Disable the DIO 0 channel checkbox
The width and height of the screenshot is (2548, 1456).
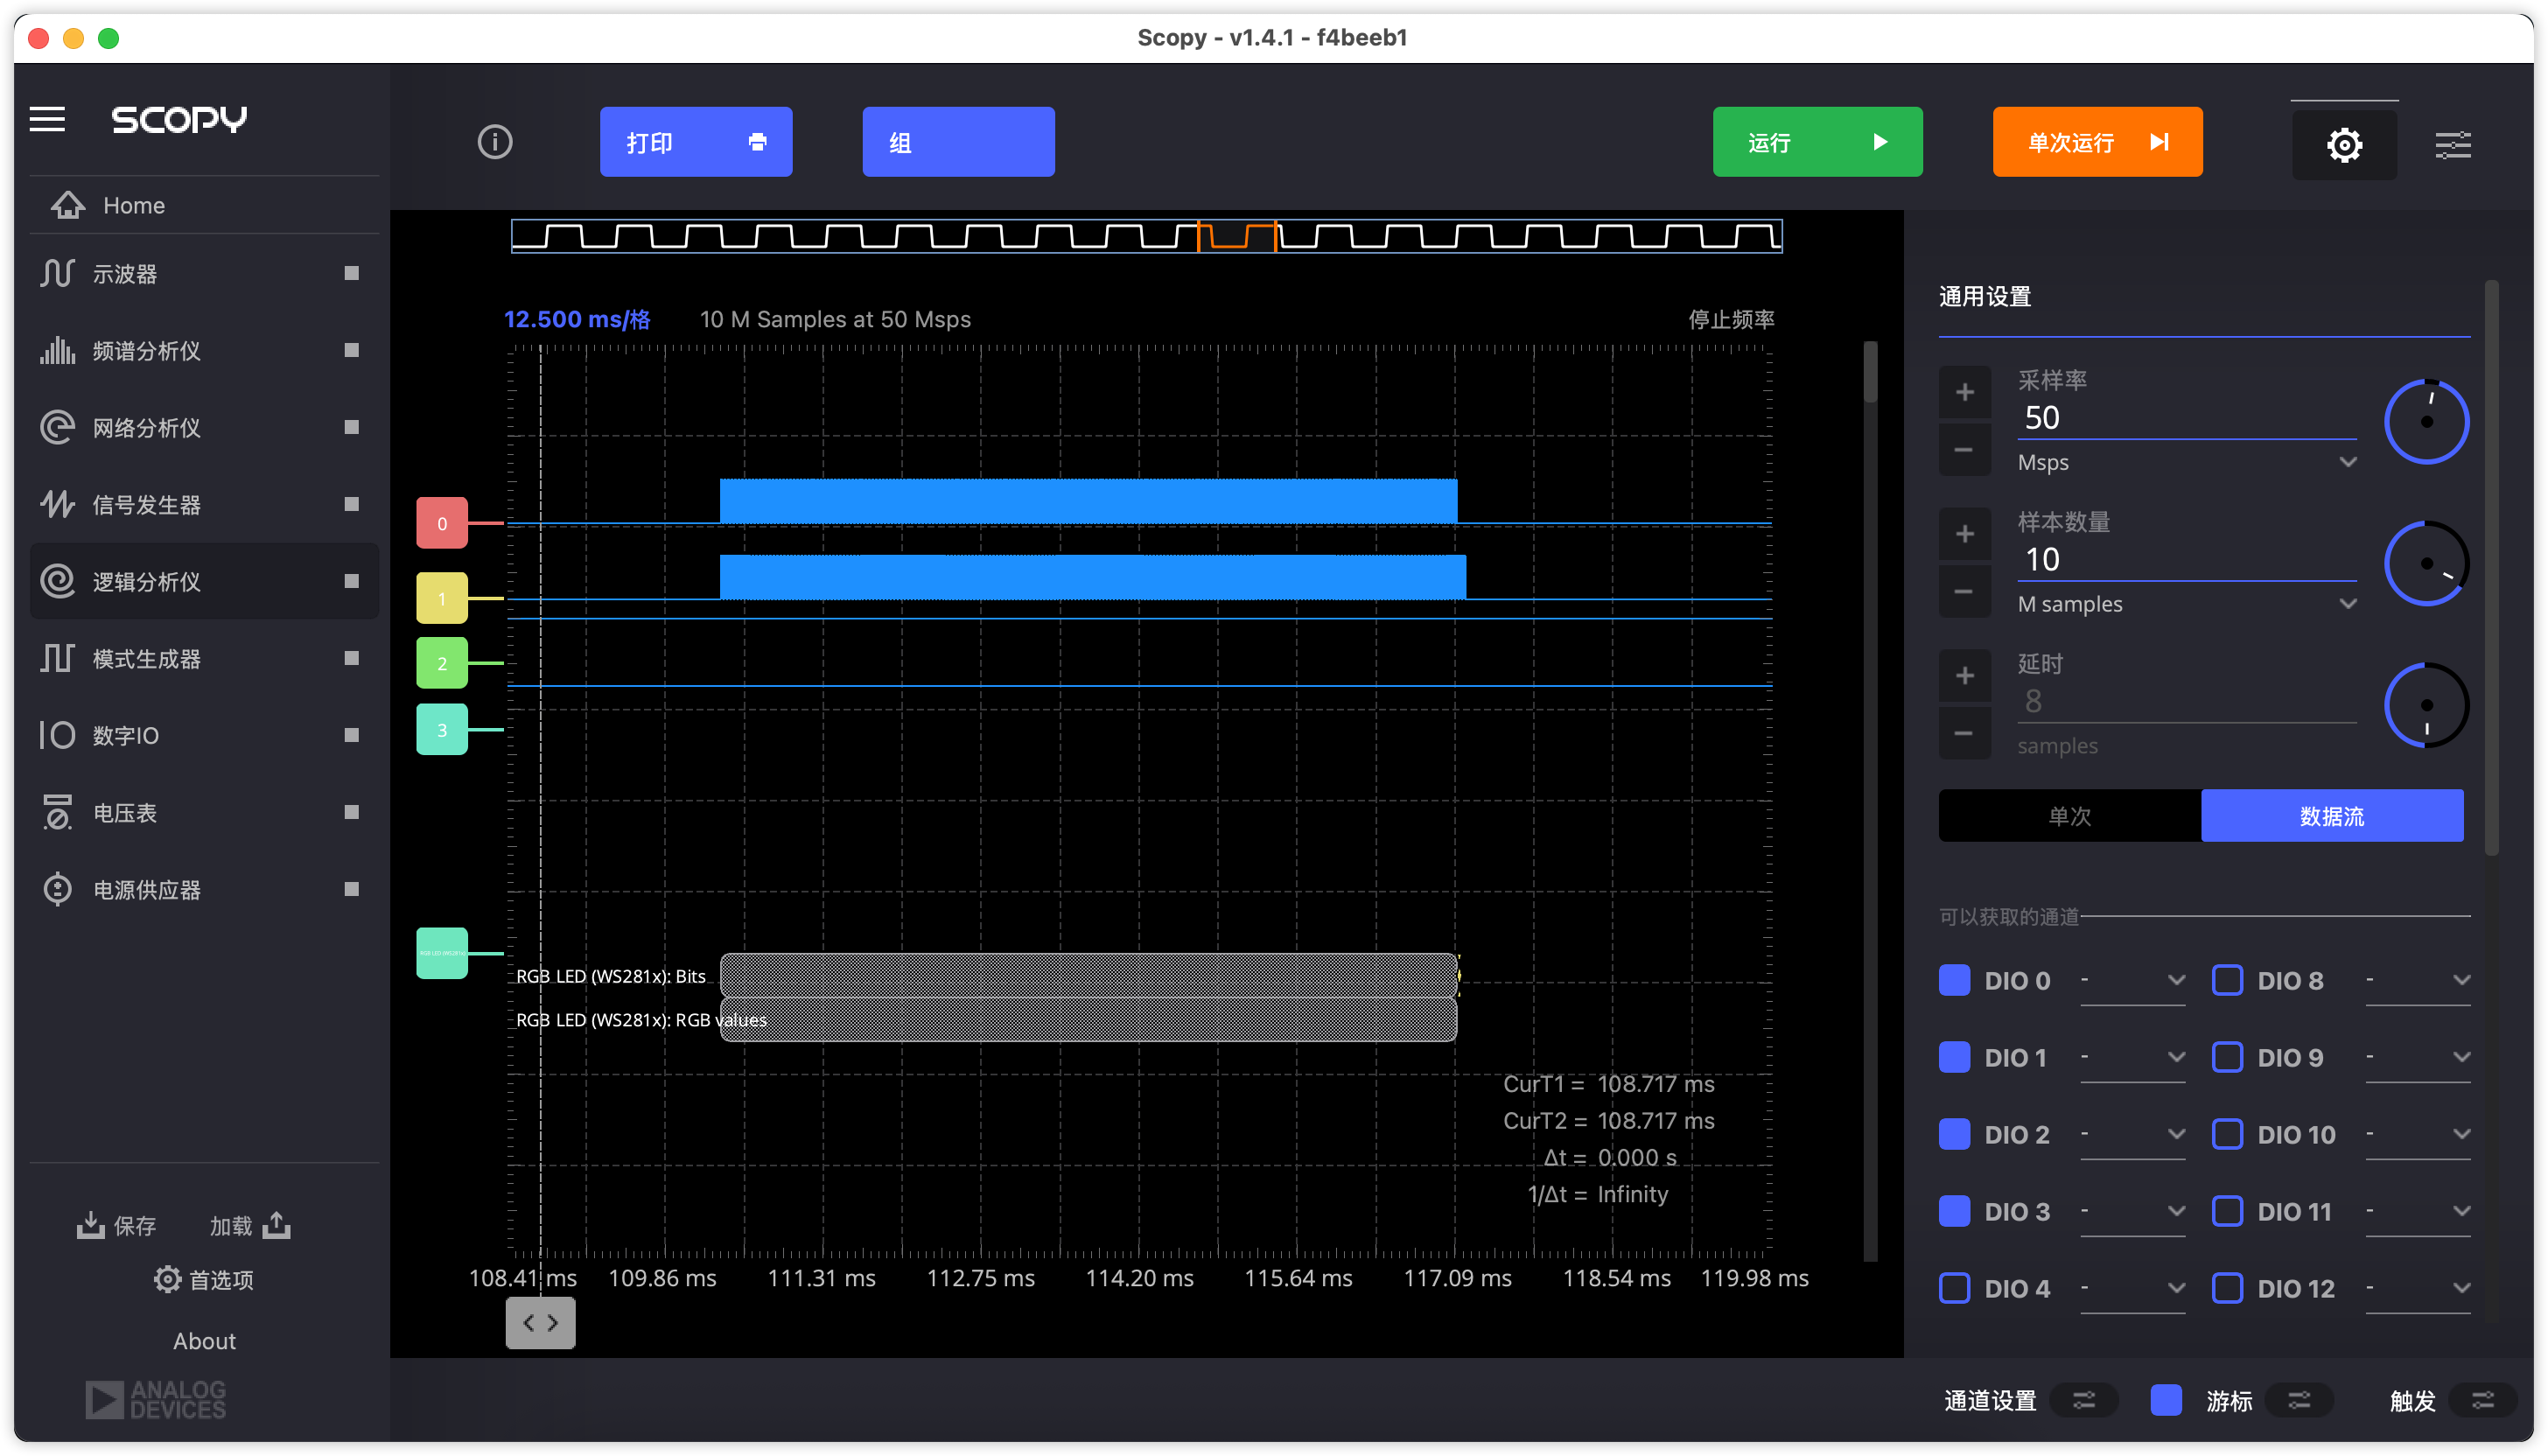pos(1954,980)
